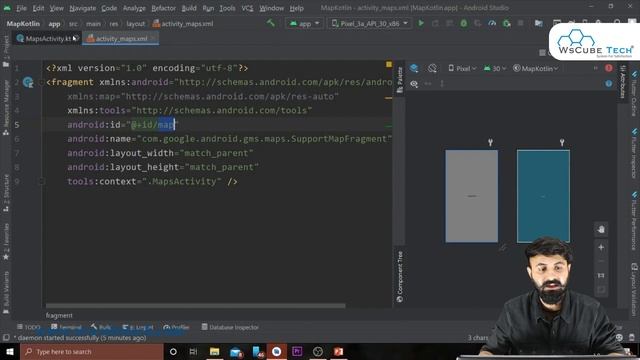Toggle the pan hand tool
This screenshot has height=360, width=640.
[601, 230]
